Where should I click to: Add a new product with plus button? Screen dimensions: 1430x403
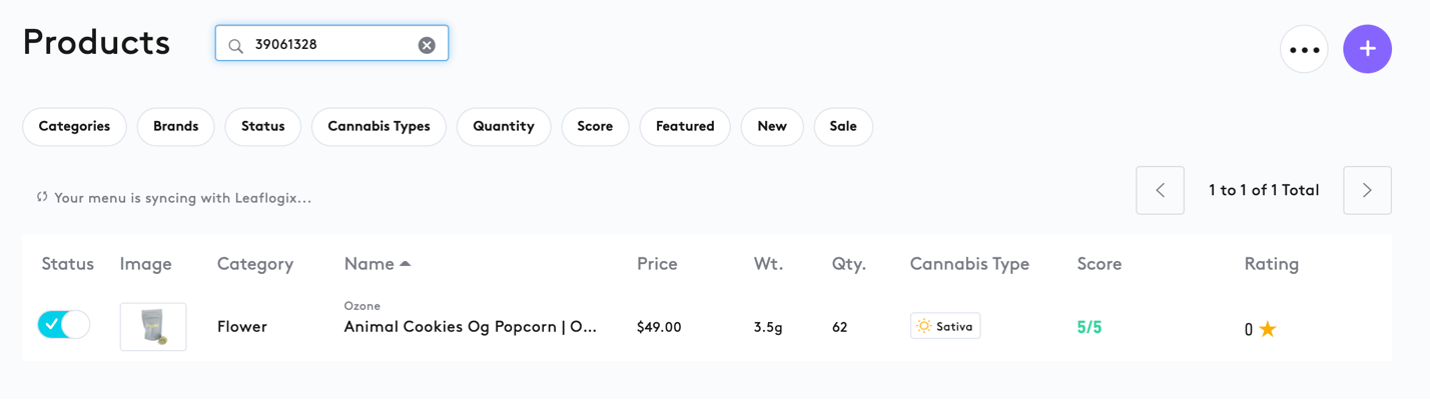pos(1367,49)
